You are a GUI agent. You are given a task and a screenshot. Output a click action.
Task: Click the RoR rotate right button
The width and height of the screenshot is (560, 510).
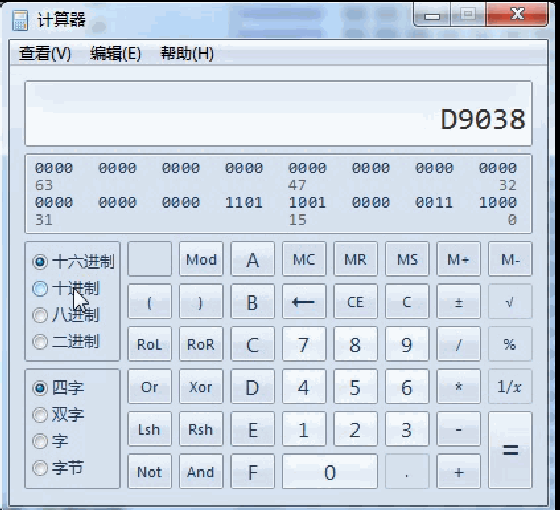coord(201,344)
